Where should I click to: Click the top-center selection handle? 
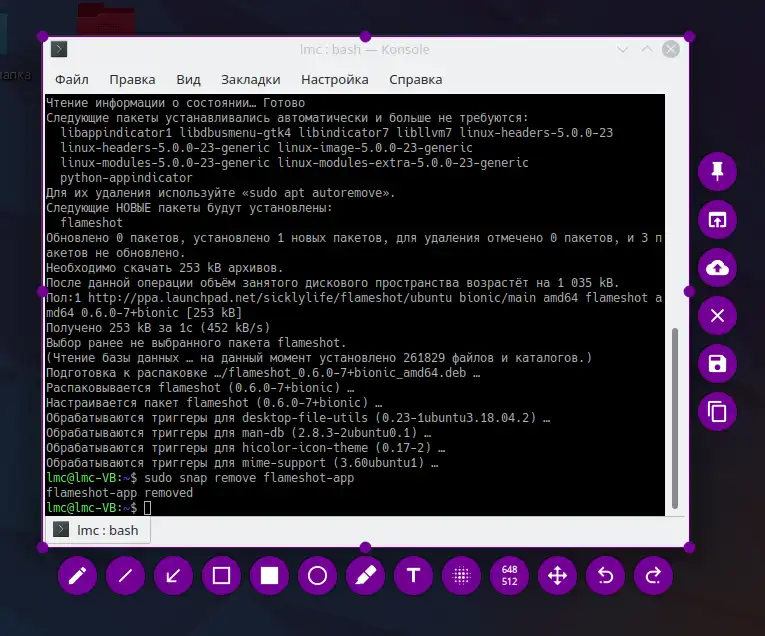365,37
